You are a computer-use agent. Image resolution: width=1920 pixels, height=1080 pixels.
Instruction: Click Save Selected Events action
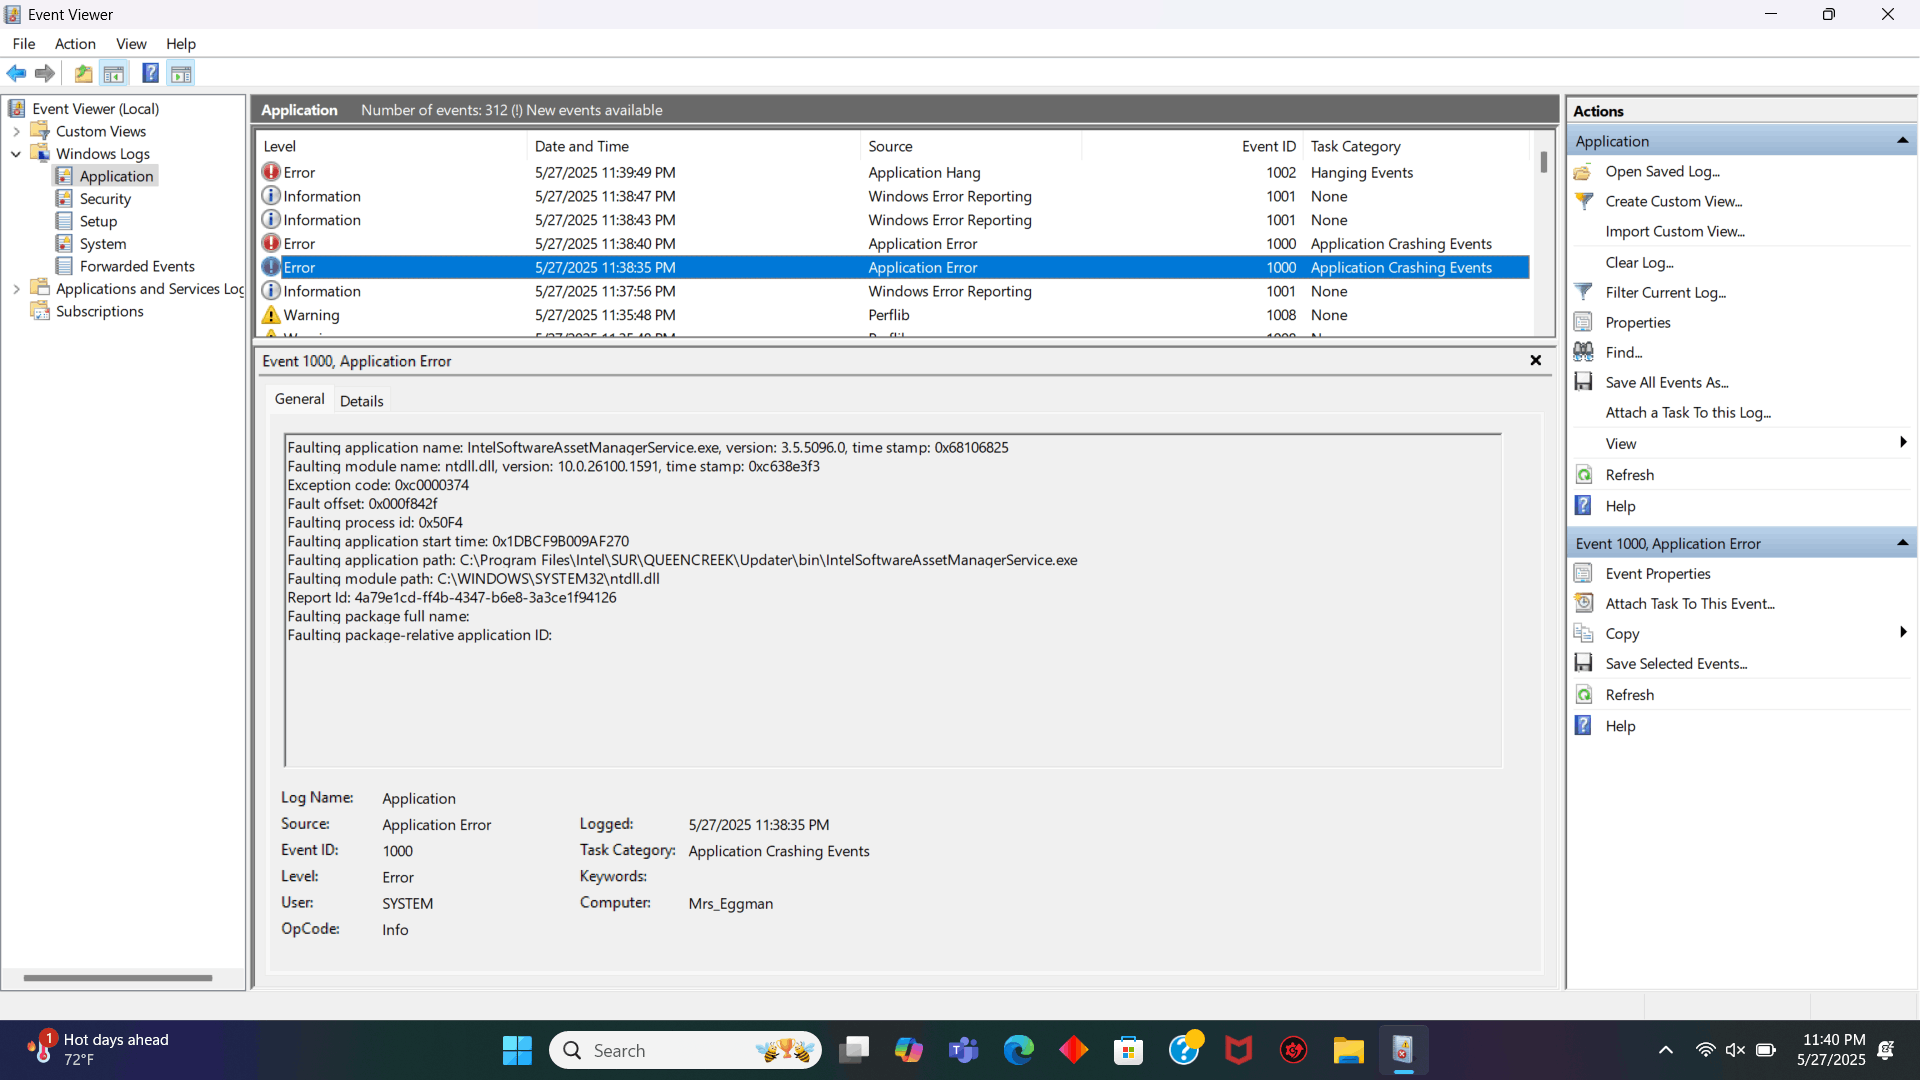pos(1676,663)
